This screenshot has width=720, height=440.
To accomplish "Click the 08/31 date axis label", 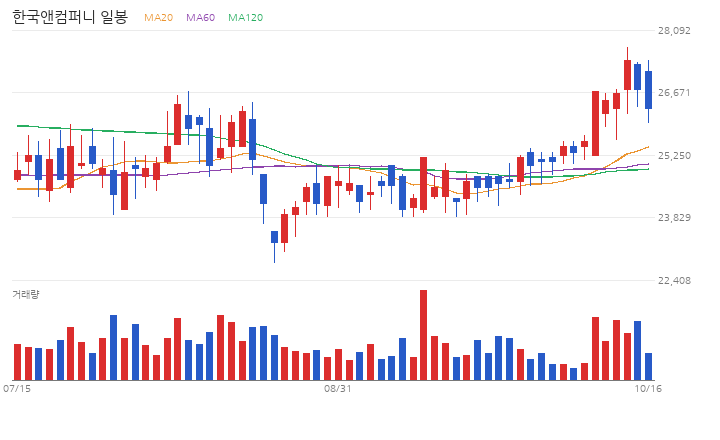I will coord(338,389).
